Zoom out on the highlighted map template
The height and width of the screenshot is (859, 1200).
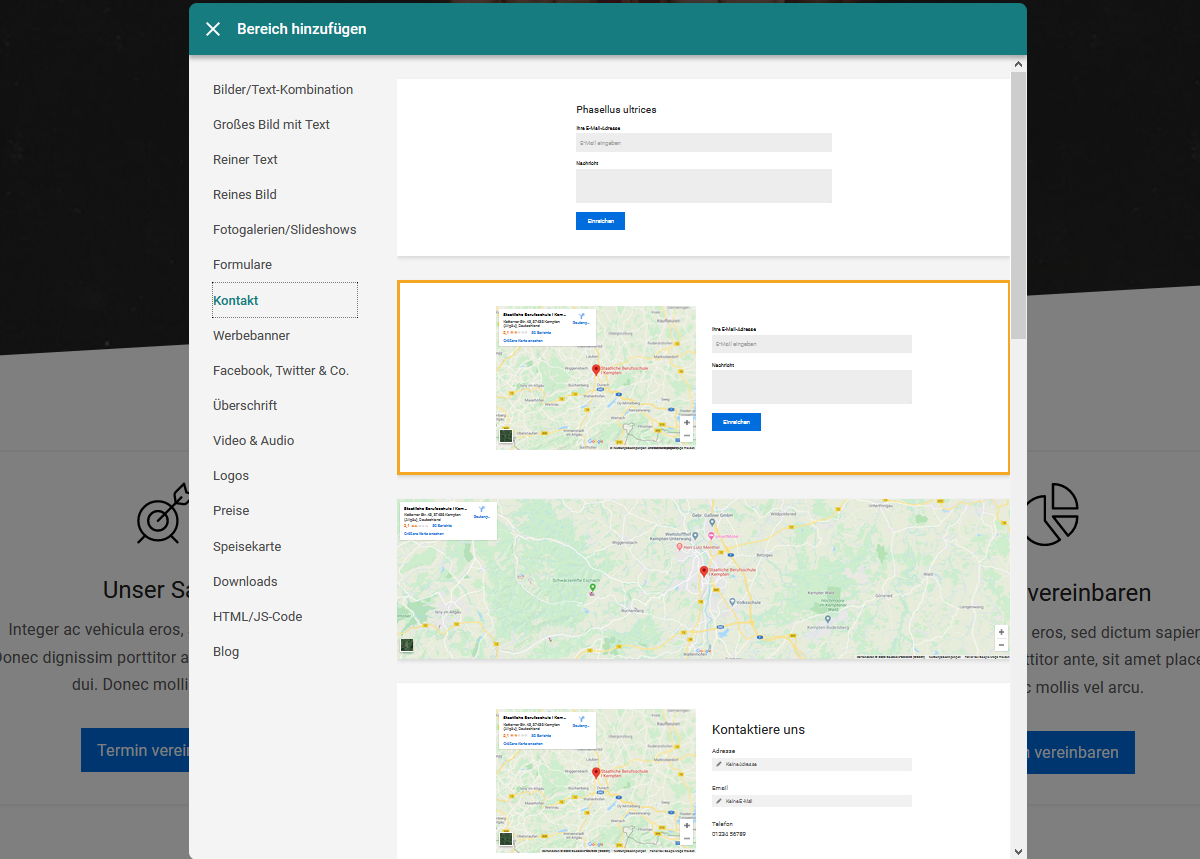687,436
